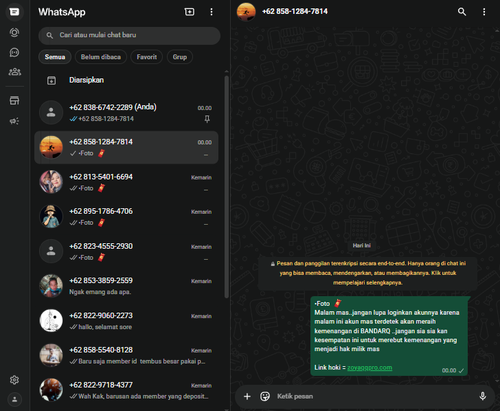The image size is (500, 411).
Task: Open the Channels icon in the sidebar
Action: point(14,52)
